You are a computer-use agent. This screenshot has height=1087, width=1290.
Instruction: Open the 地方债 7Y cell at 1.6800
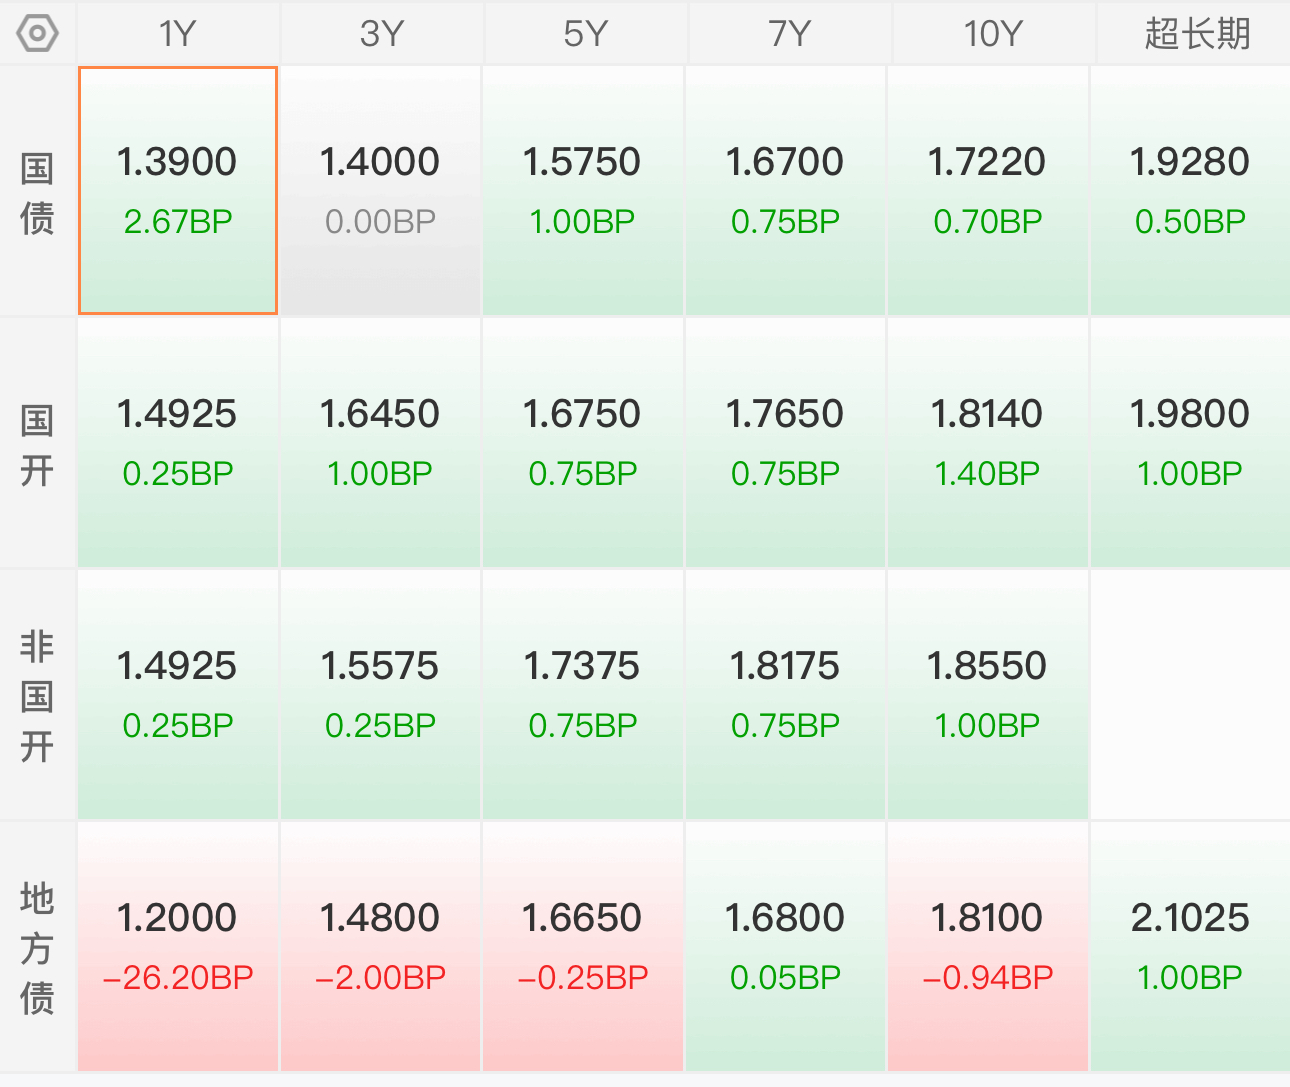coord(785,947)
